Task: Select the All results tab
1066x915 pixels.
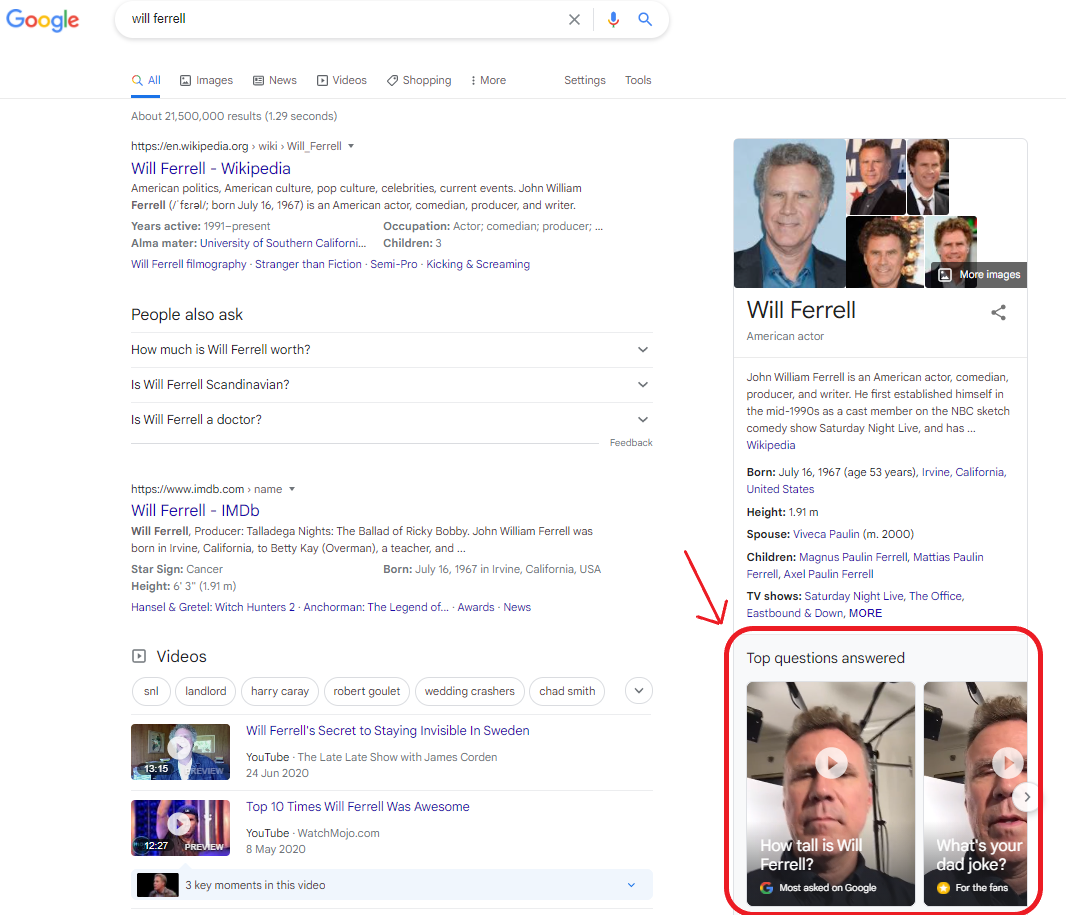Action: click(146, 80)
